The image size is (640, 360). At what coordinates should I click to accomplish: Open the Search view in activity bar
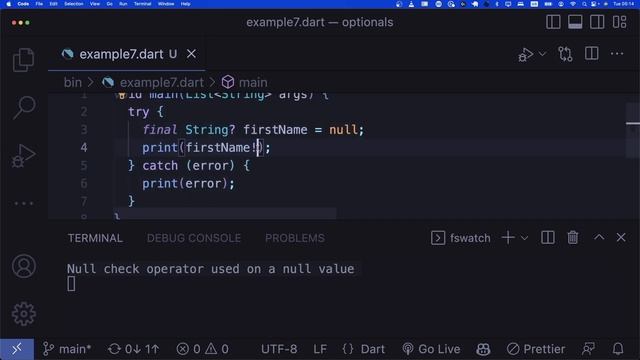tap(24, 107)
